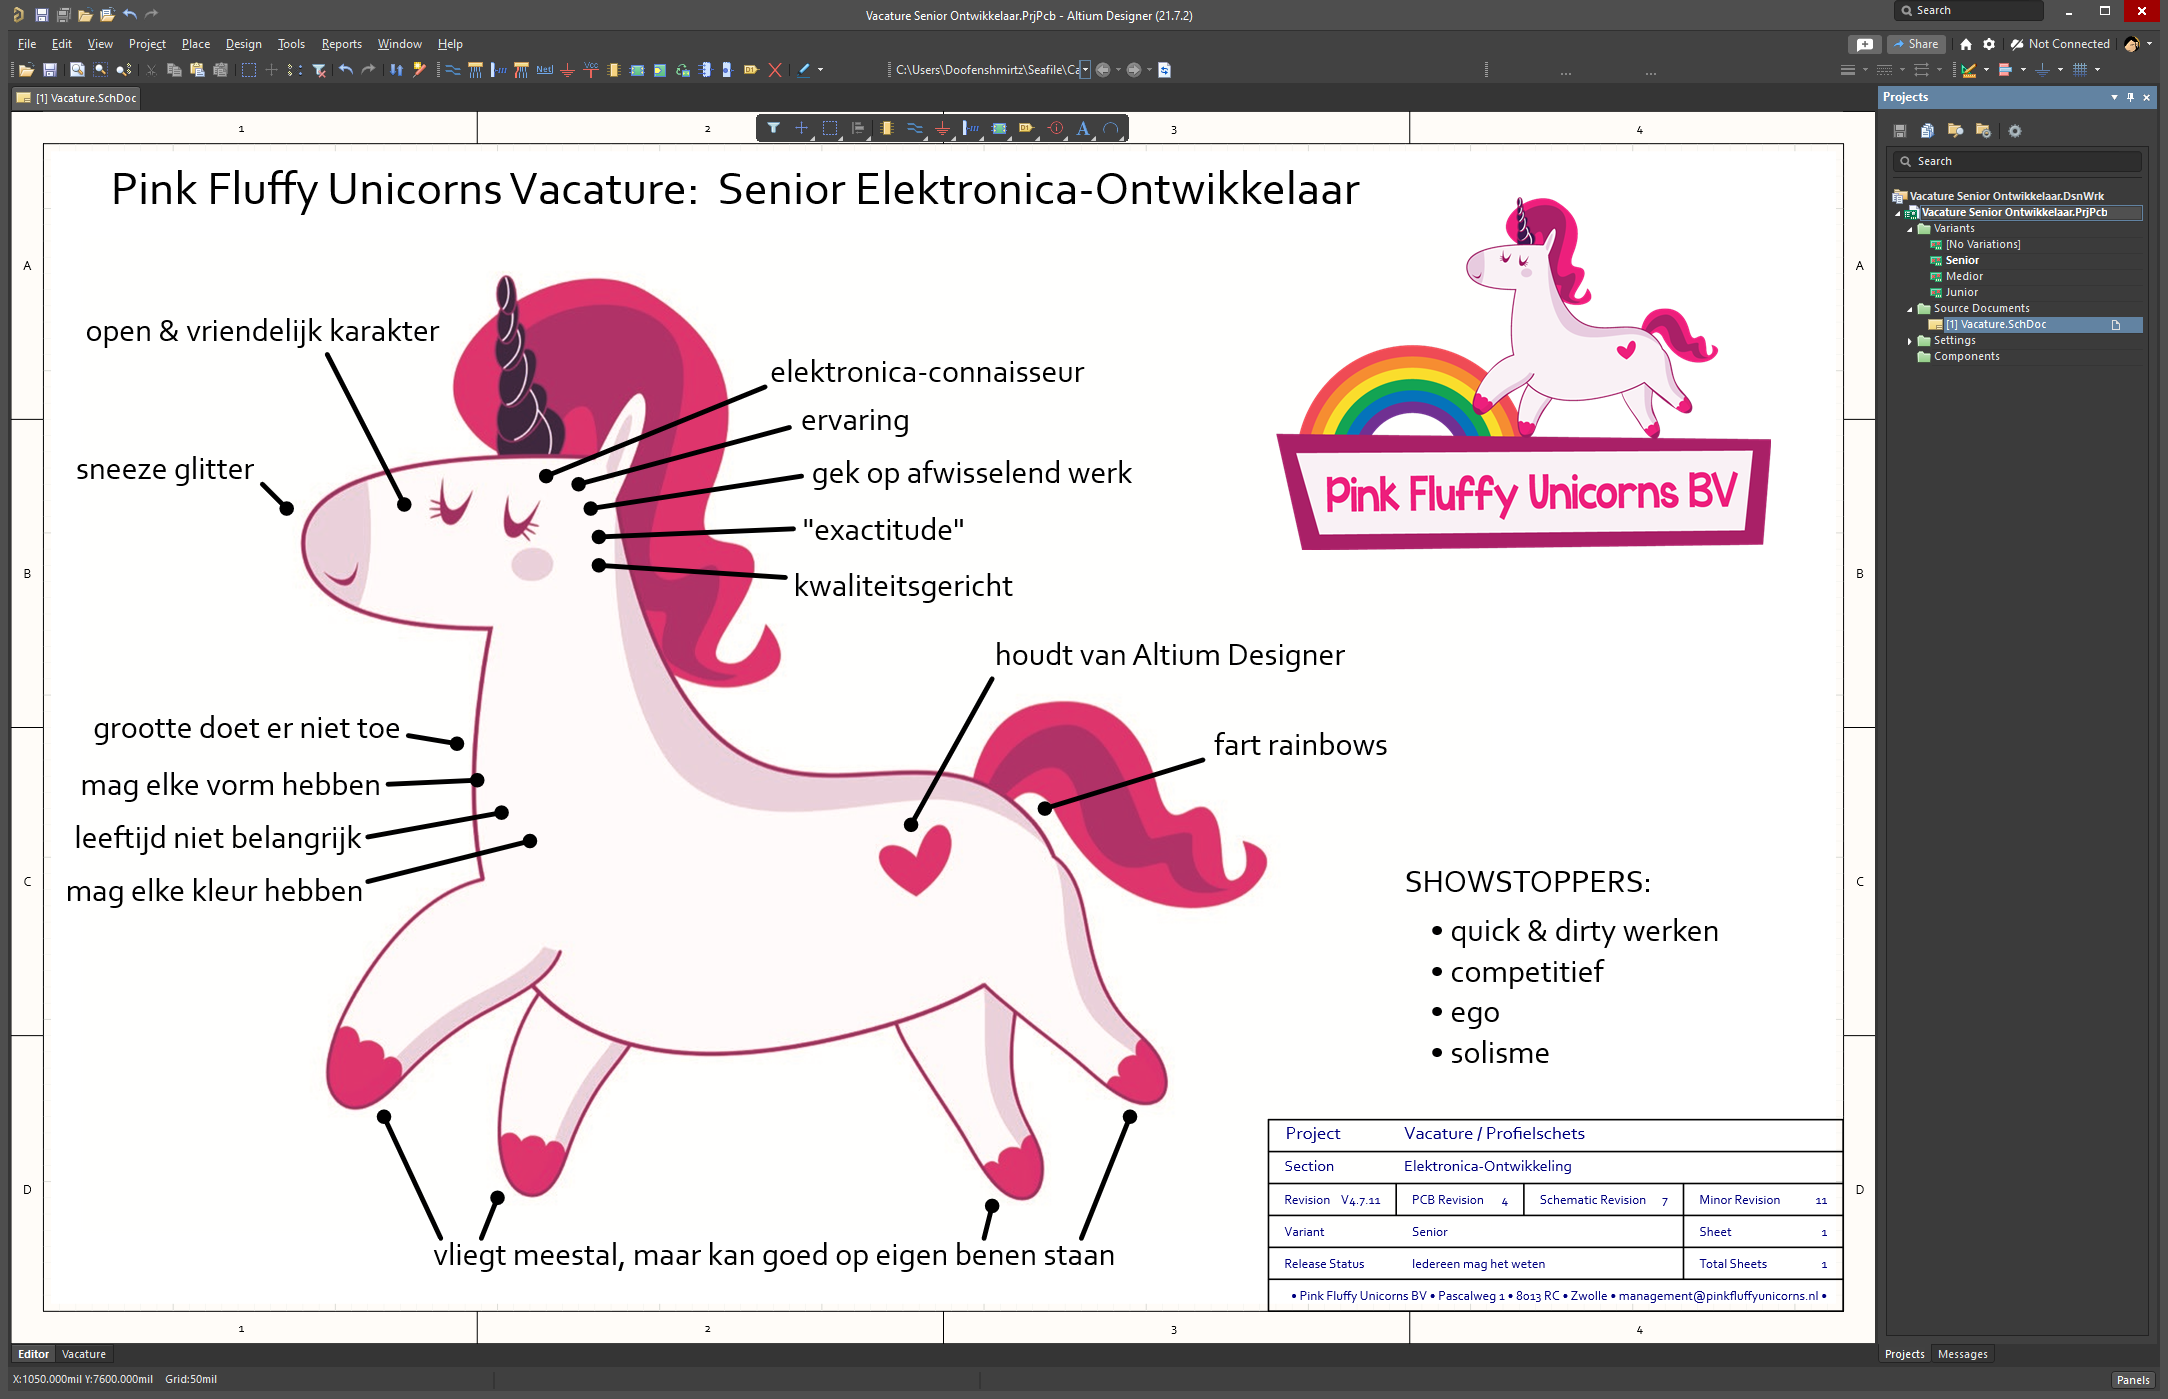Viewport: 2168px width, 1399px height.
Task: Place a parameter set directive from active bar
Action: 1055,128
